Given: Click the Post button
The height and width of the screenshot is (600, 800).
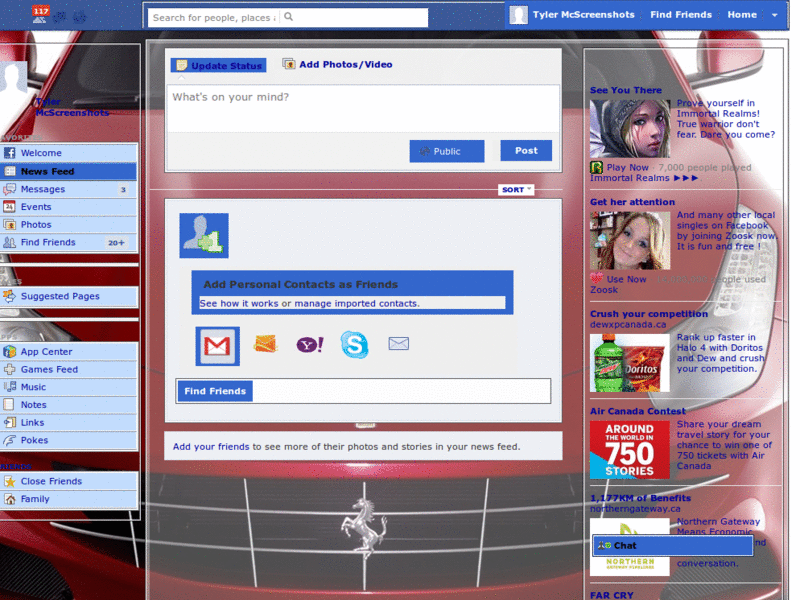Looking at the screenshot, I should point(526,151).
